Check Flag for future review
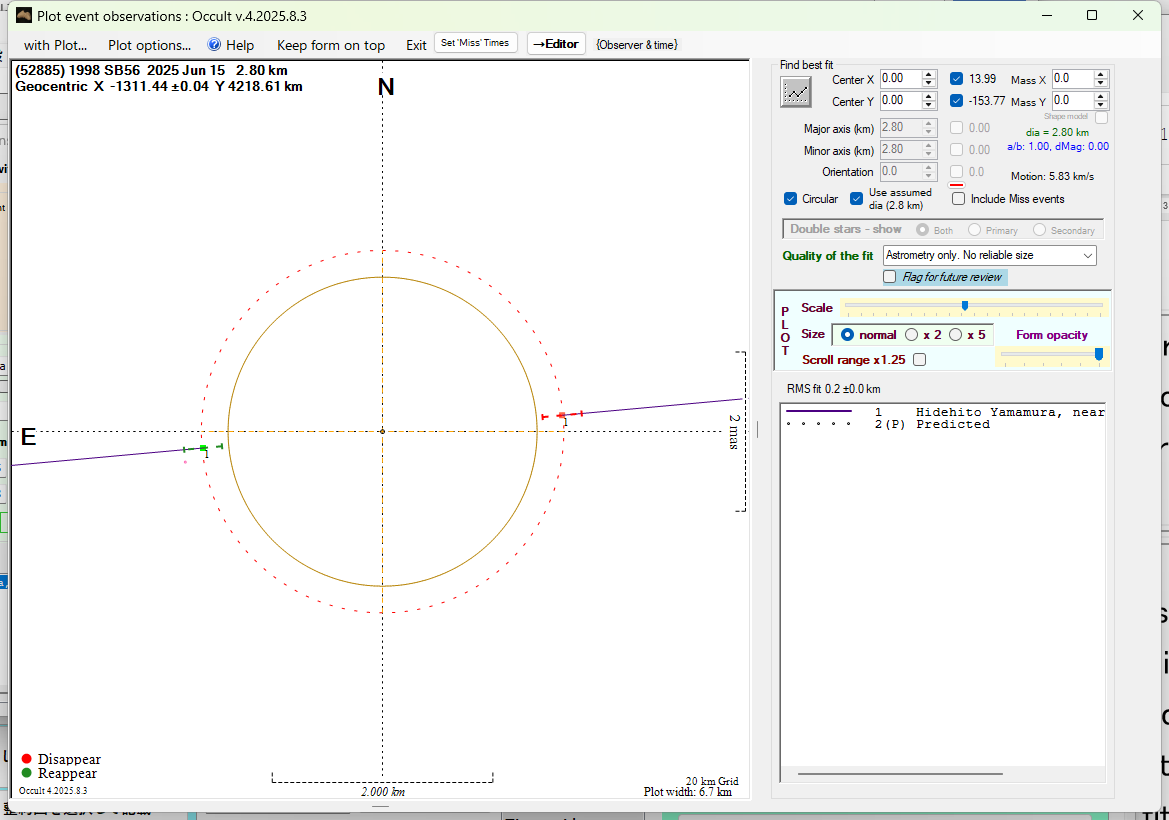The image size is (1169, 820). [890, 277]
